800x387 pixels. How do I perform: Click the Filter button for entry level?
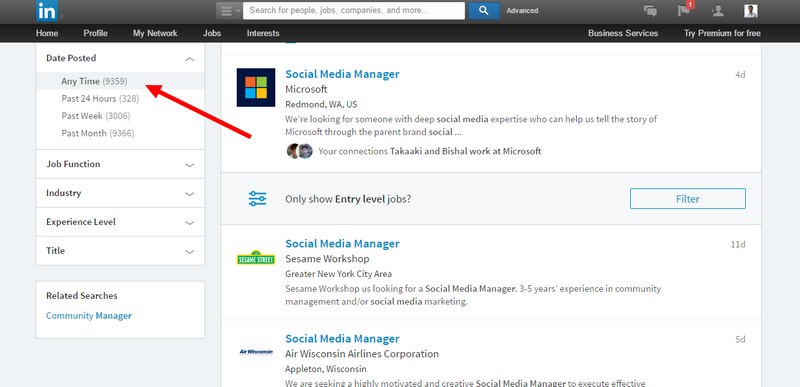tap(688, 199)
